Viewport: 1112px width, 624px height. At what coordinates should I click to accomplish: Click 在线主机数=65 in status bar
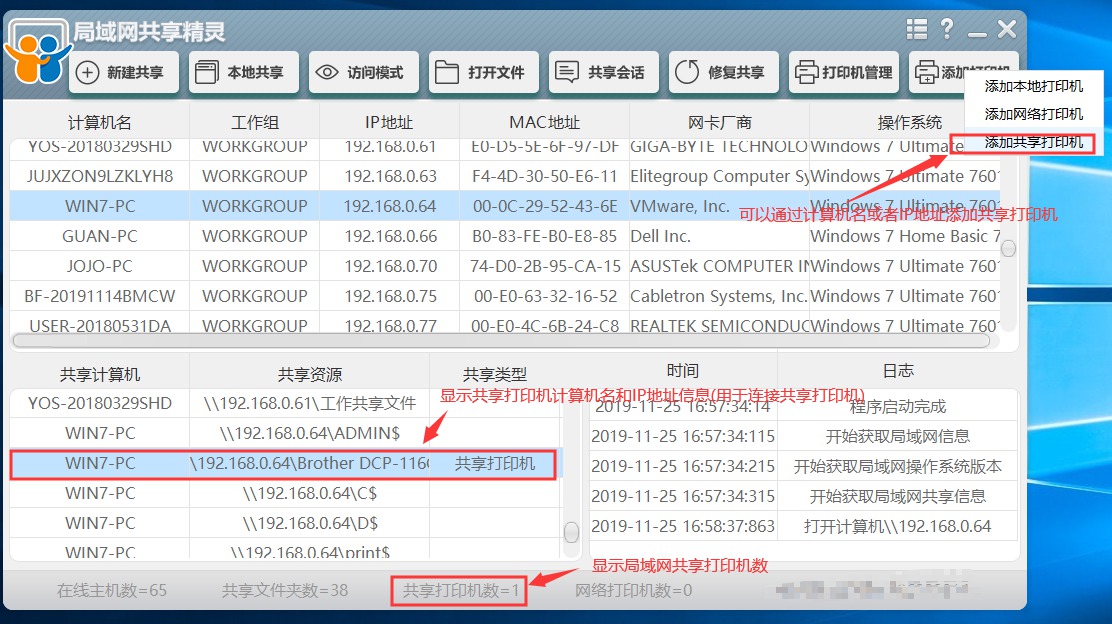pos(112,590)
